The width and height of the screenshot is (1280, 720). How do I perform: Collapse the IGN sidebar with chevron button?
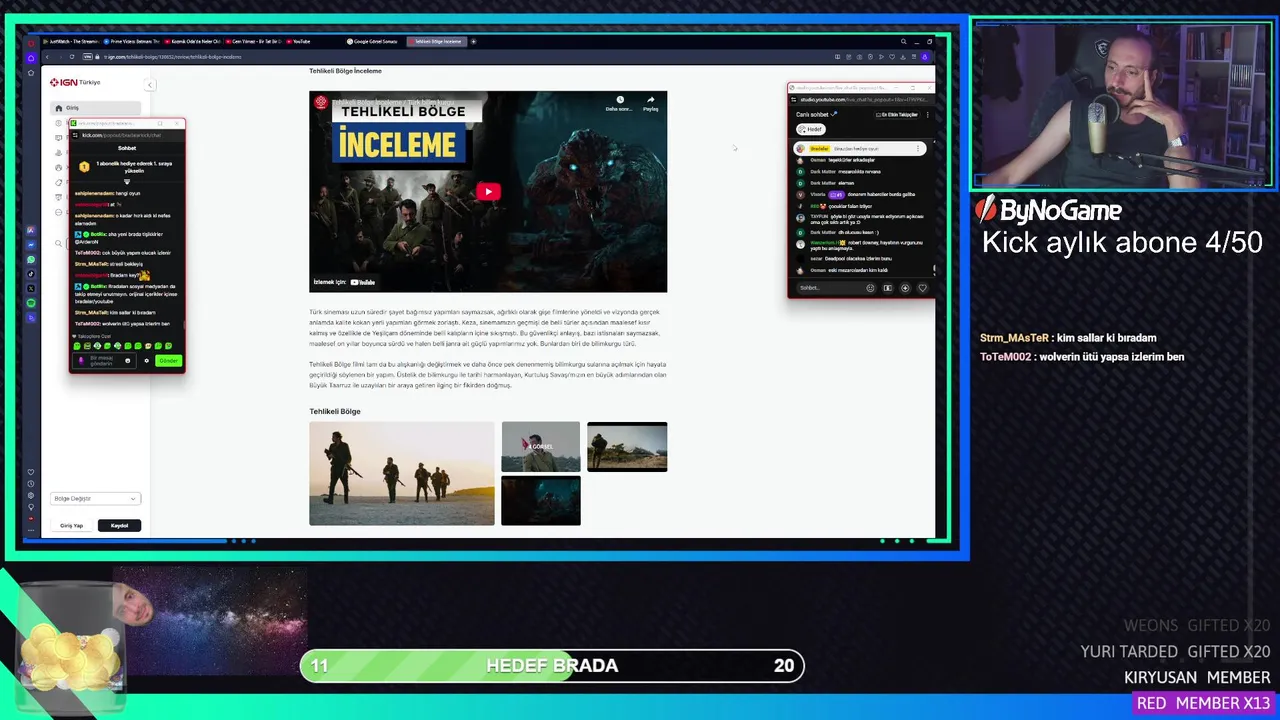click(150, 85)
